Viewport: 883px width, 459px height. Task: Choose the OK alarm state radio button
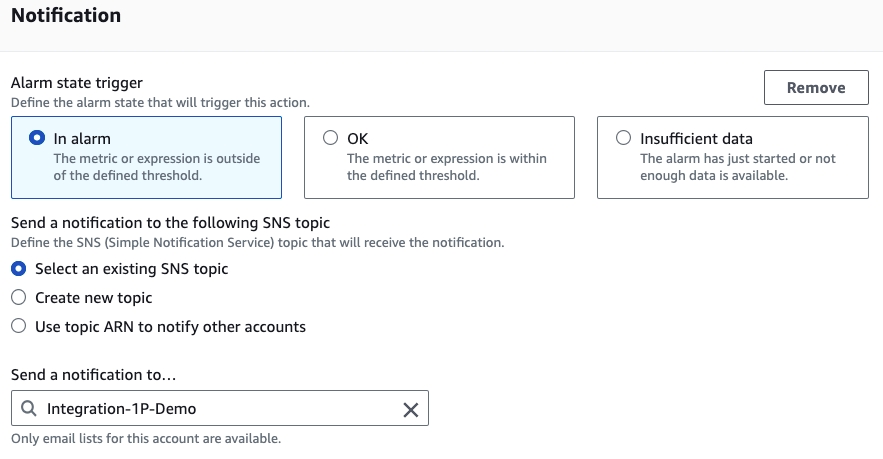coord(331,139)
